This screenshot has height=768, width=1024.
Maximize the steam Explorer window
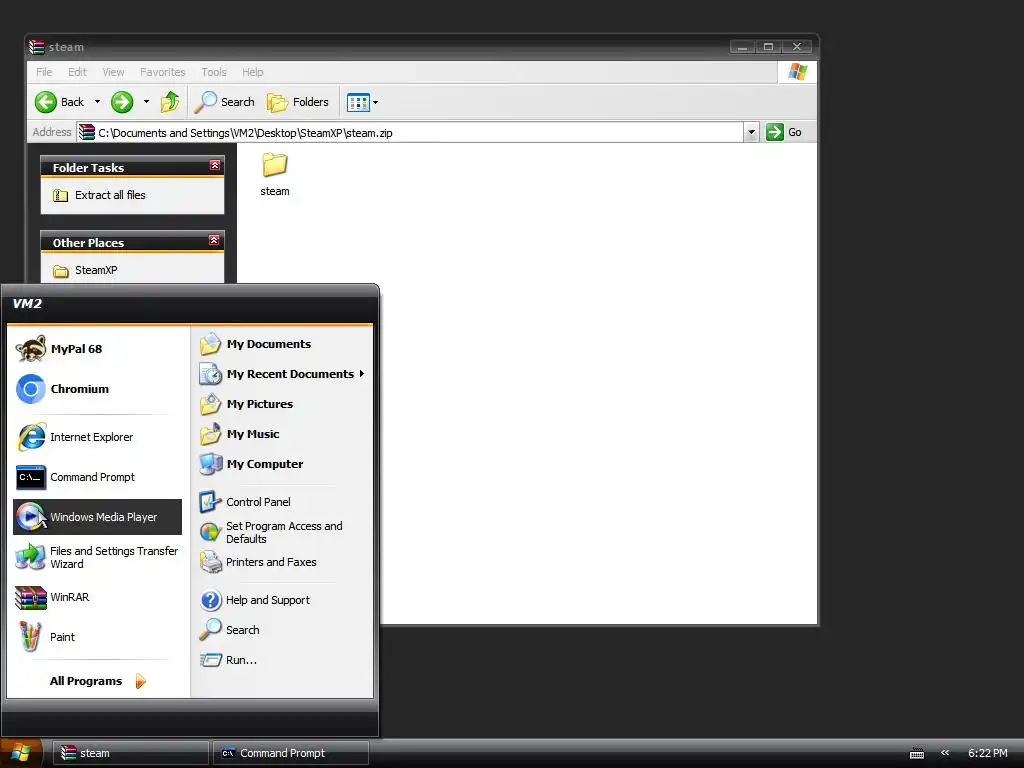tap(769, 46)
